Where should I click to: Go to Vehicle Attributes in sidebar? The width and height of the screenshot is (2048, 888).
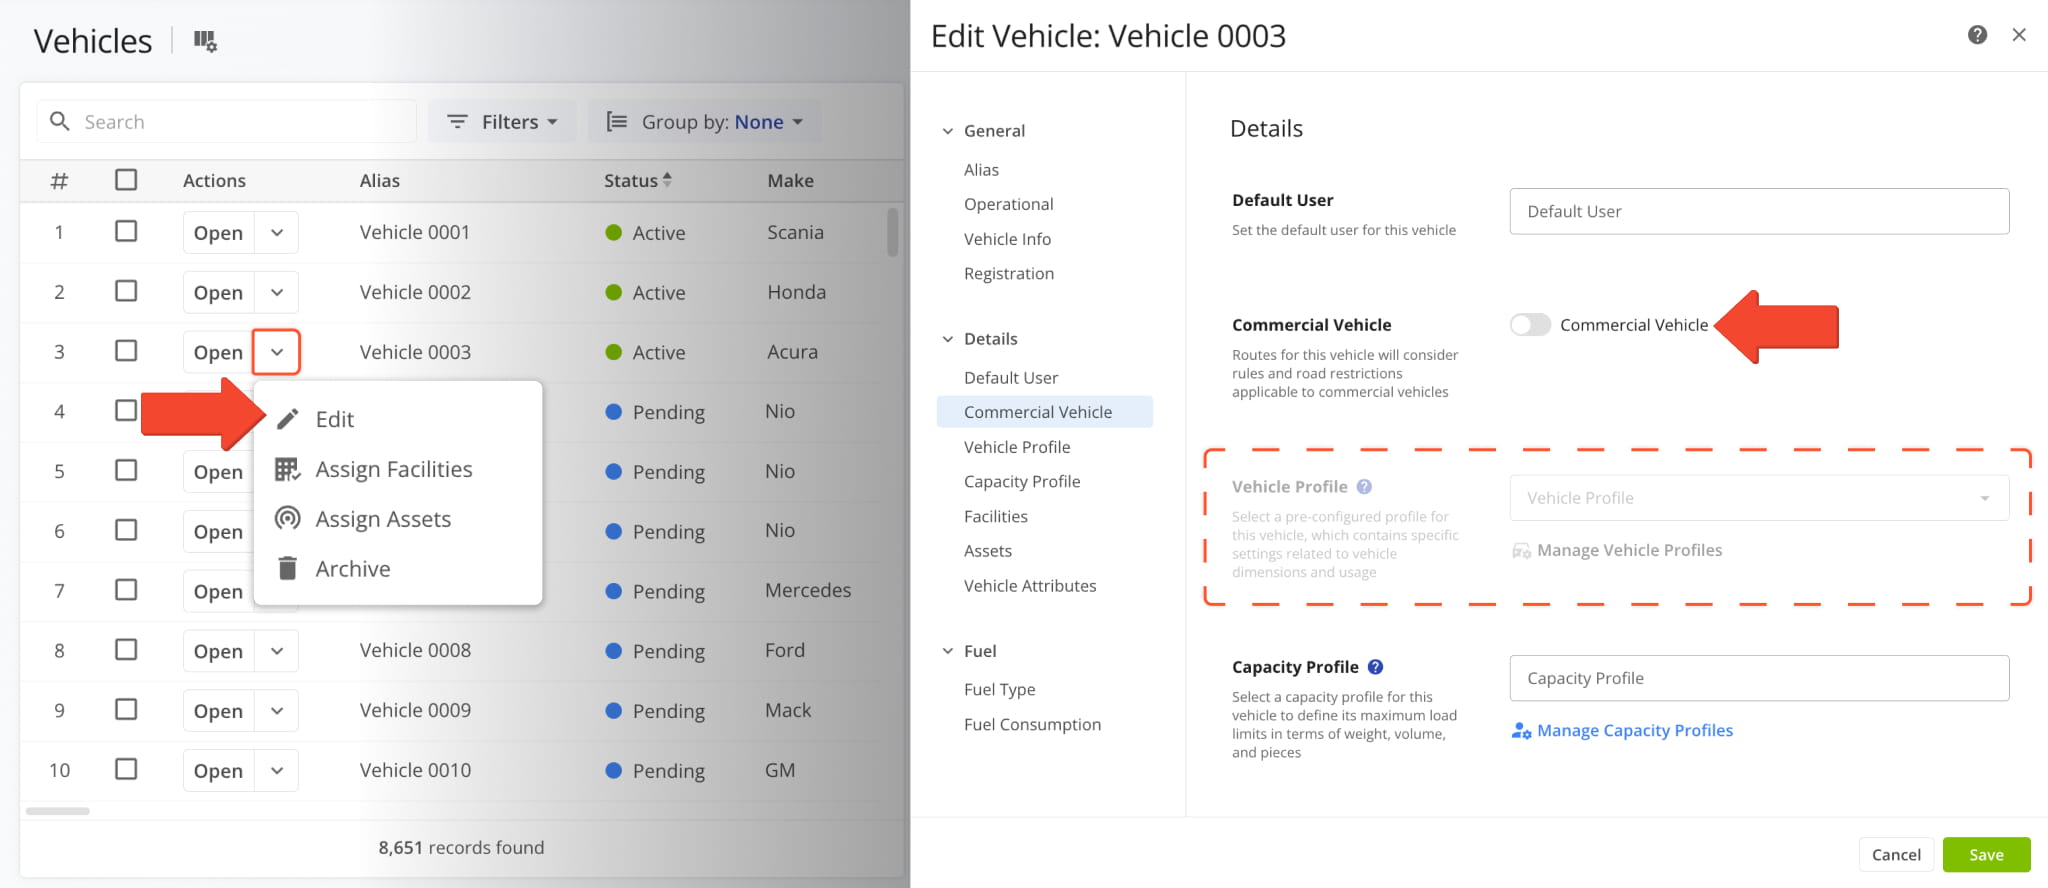click(1030, 586)
